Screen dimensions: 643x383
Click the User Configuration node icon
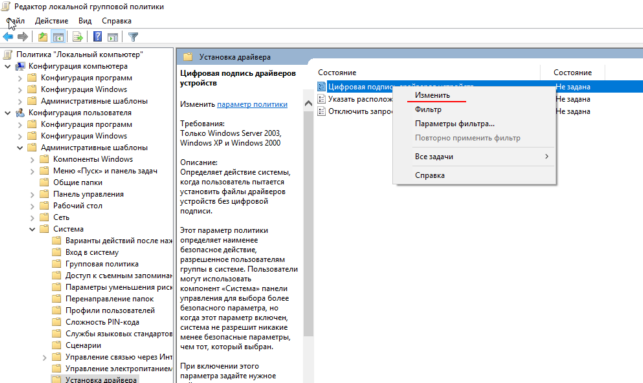click(x=20, y=112)
